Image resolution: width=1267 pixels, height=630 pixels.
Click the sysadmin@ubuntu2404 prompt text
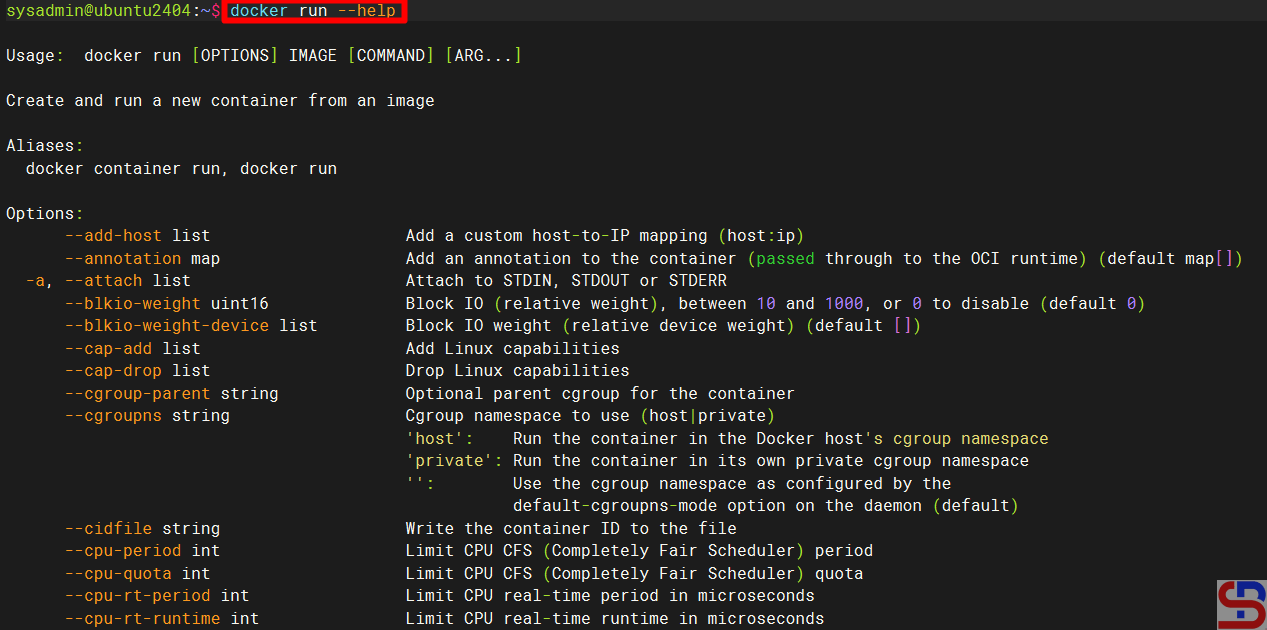[98, 11]
